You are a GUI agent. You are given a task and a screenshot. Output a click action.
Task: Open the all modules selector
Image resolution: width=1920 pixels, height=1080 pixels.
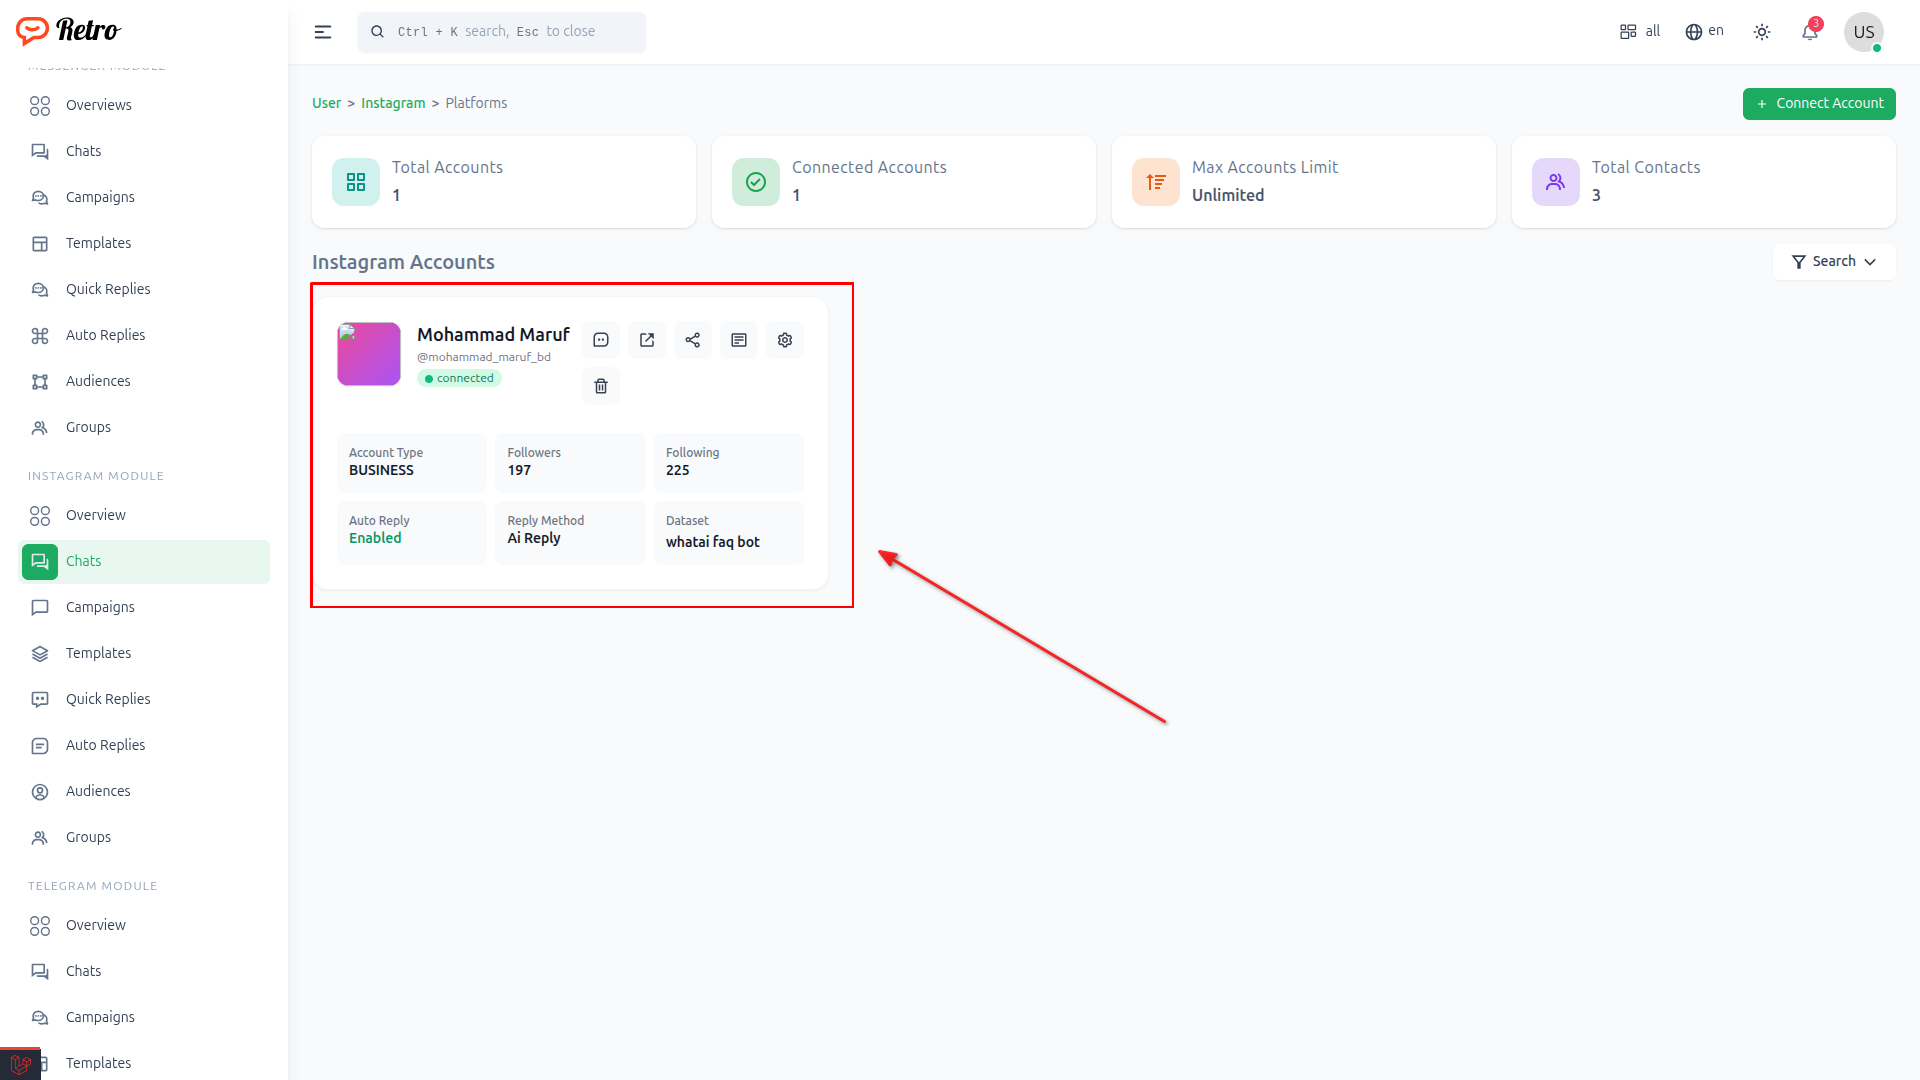1640,32
